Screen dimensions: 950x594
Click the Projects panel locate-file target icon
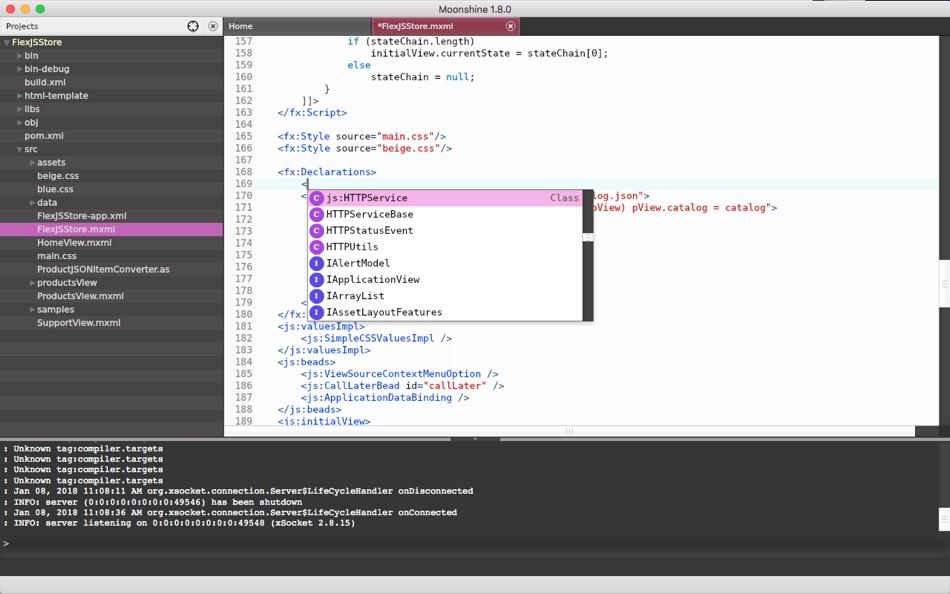click(x=193, y=26)
